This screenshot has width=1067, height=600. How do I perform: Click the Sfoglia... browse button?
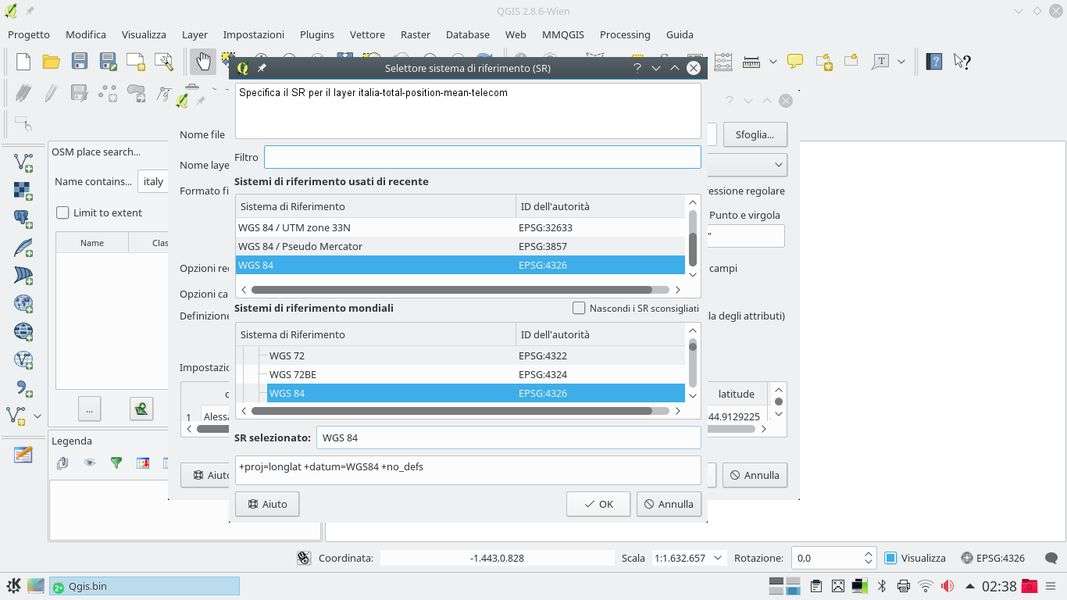point(755,135)
